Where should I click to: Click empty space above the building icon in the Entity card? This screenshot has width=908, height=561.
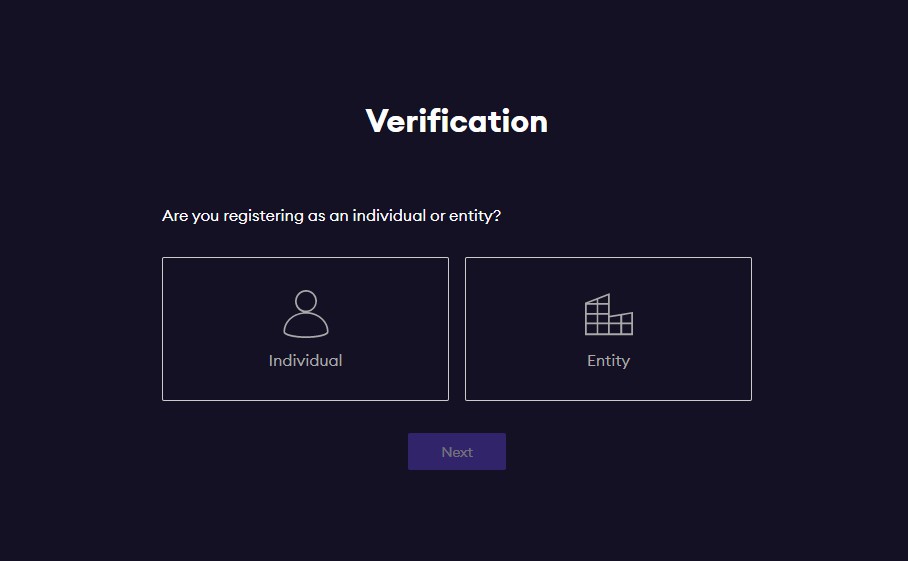tap(608, 275)
